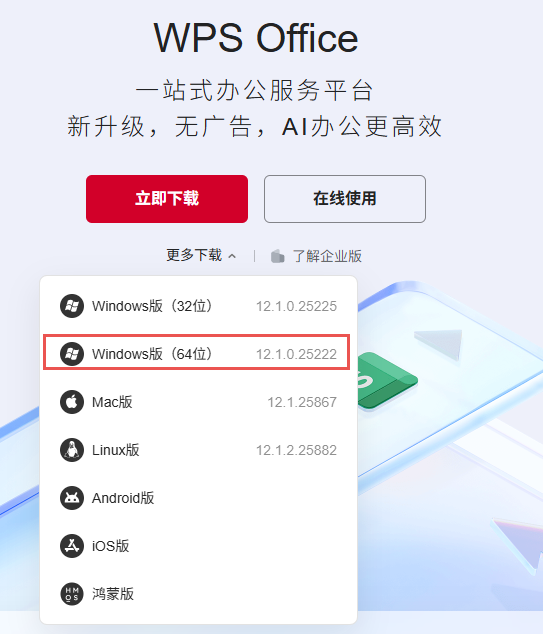Viewport: 543px width, 634px height.
Task: Click the enterprise edition icon beside 了解企业版
Action: (x=278, y=256)
